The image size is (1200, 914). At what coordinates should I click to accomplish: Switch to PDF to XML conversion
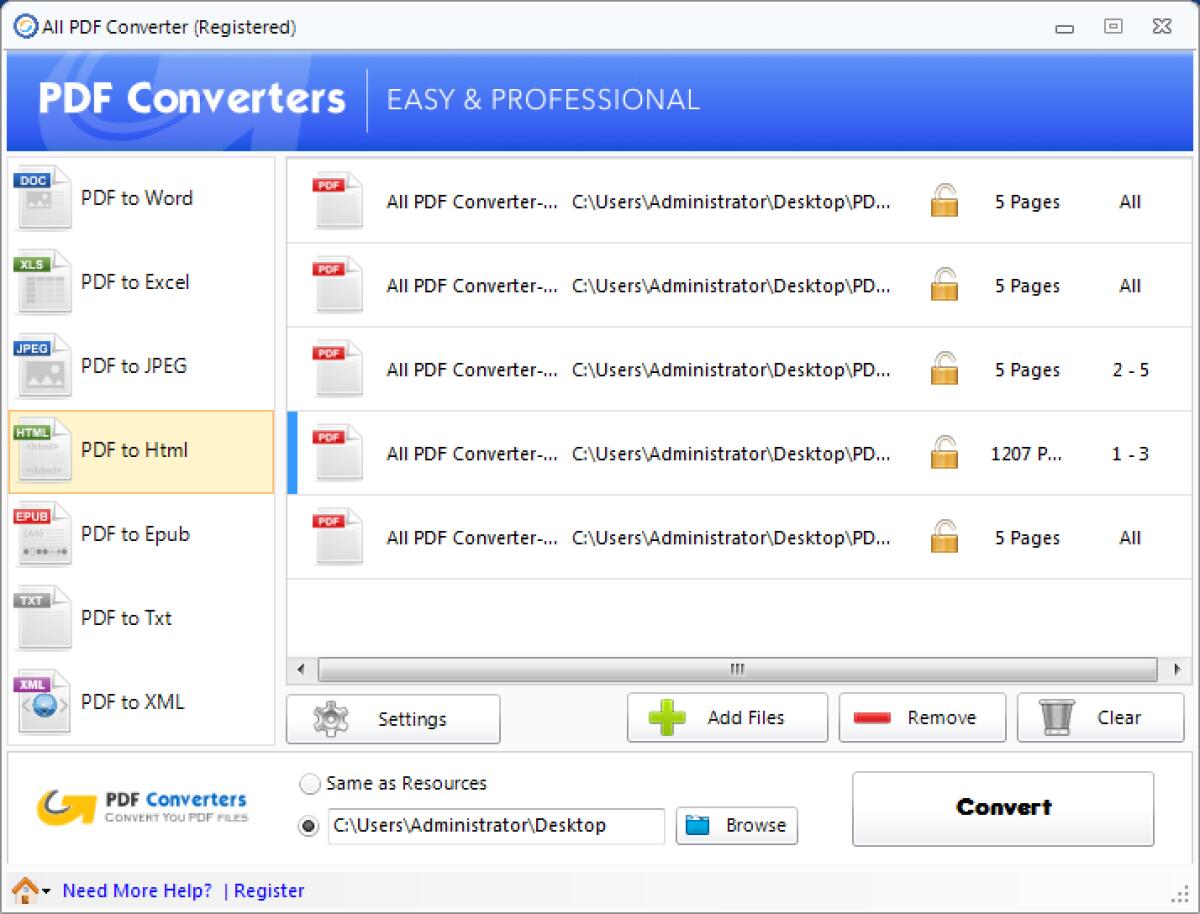pyautogui.click(x=42, y=701)
